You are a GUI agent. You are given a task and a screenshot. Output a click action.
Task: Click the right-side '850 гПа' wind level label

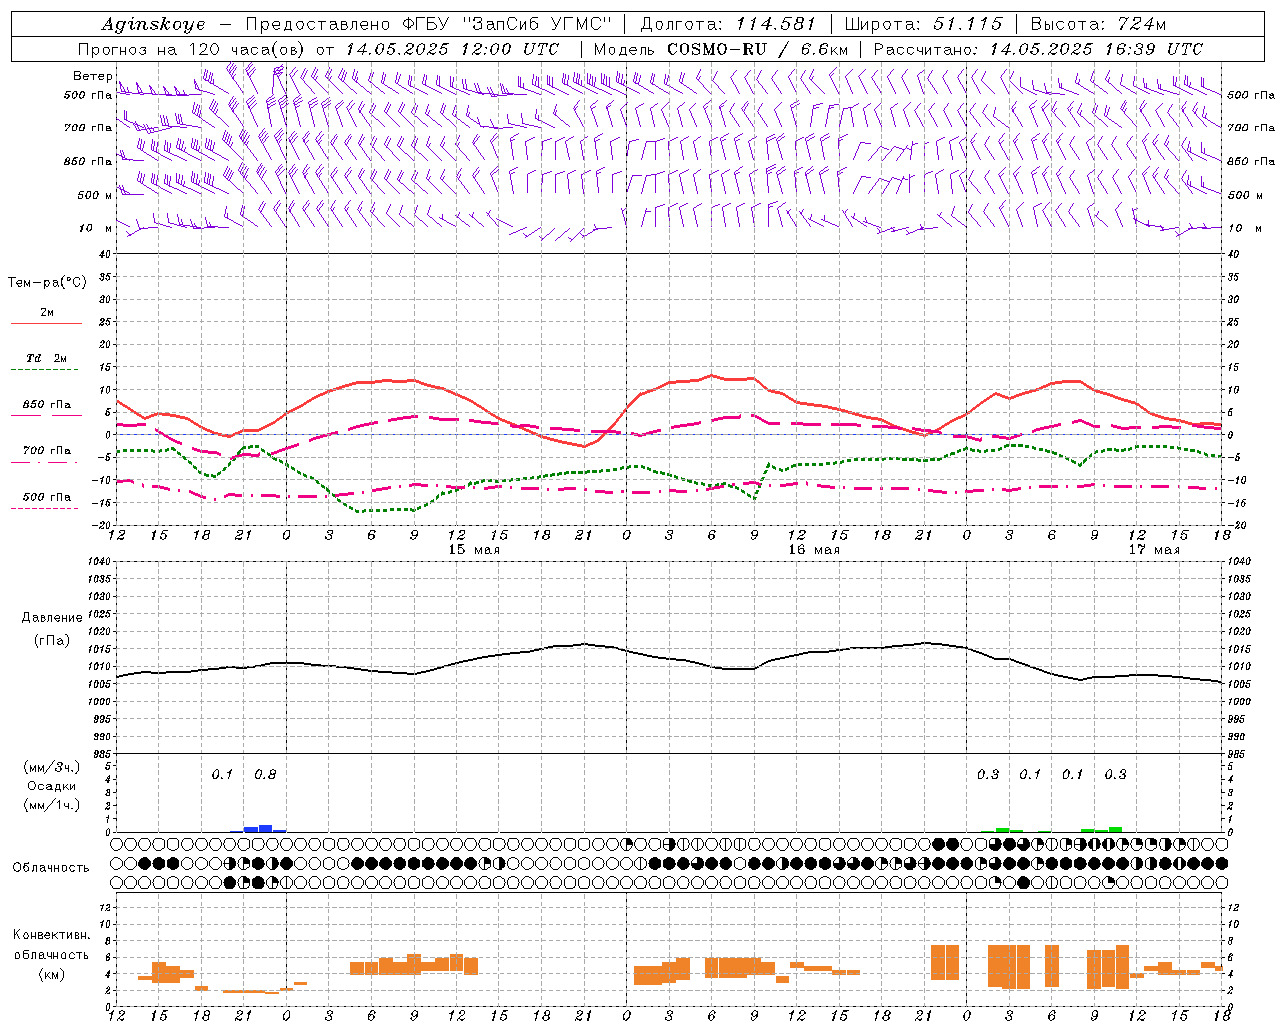[1251, 161]
